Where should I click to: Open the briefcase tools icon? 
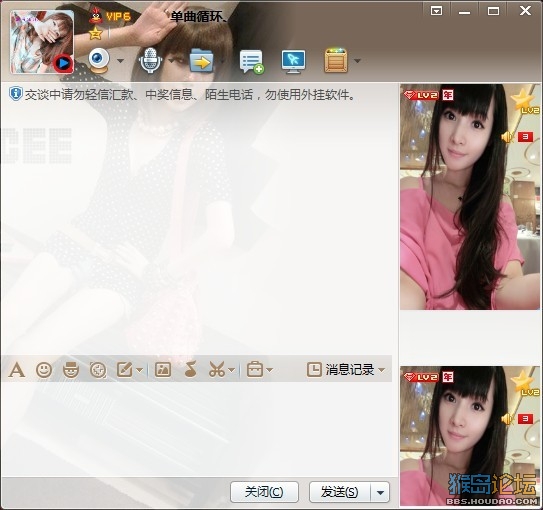pos(255,369)
